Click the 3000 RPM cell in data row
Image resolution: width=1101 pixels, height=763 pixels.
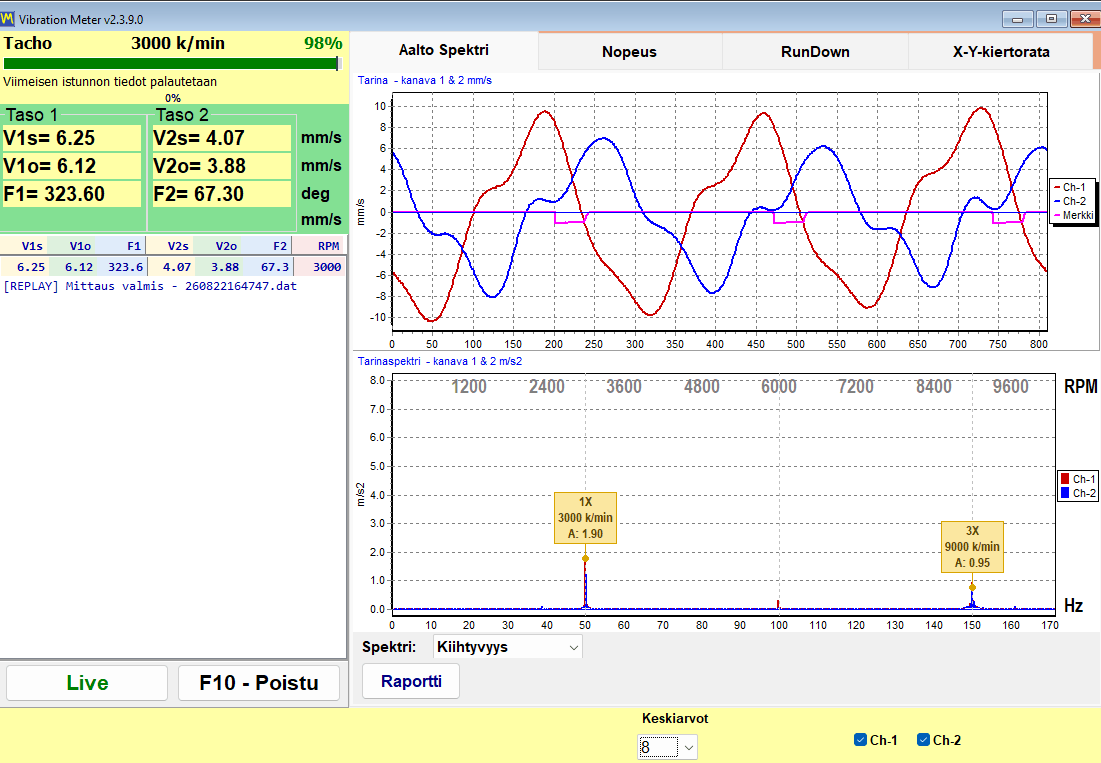click(319, 267)
